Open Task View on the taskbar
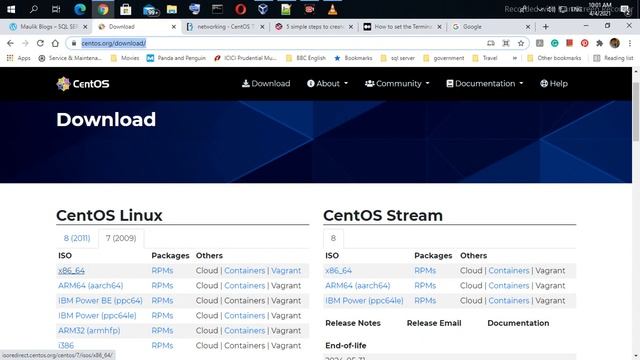Viewport: 640px width, 360px height. pos(56,9)
